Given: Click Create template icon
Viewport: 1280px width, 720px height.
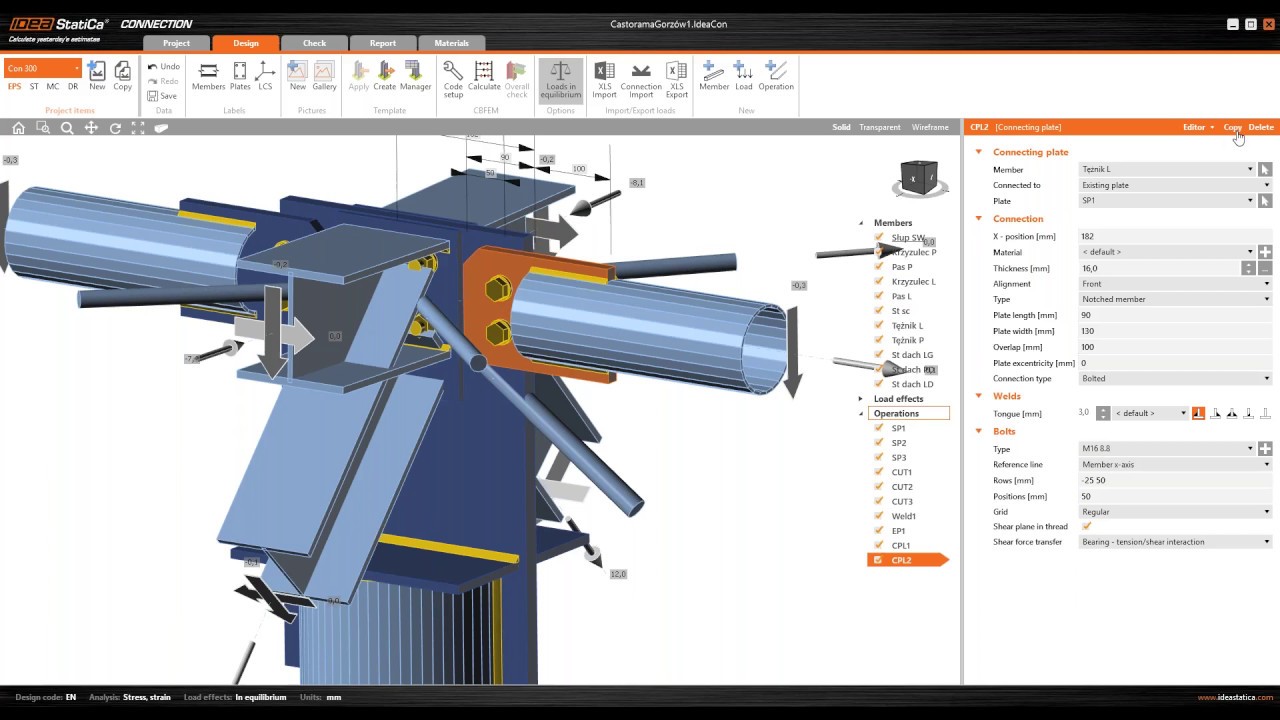Looking at the screenshot, I should pyautogui.click(x=384, y=76).
